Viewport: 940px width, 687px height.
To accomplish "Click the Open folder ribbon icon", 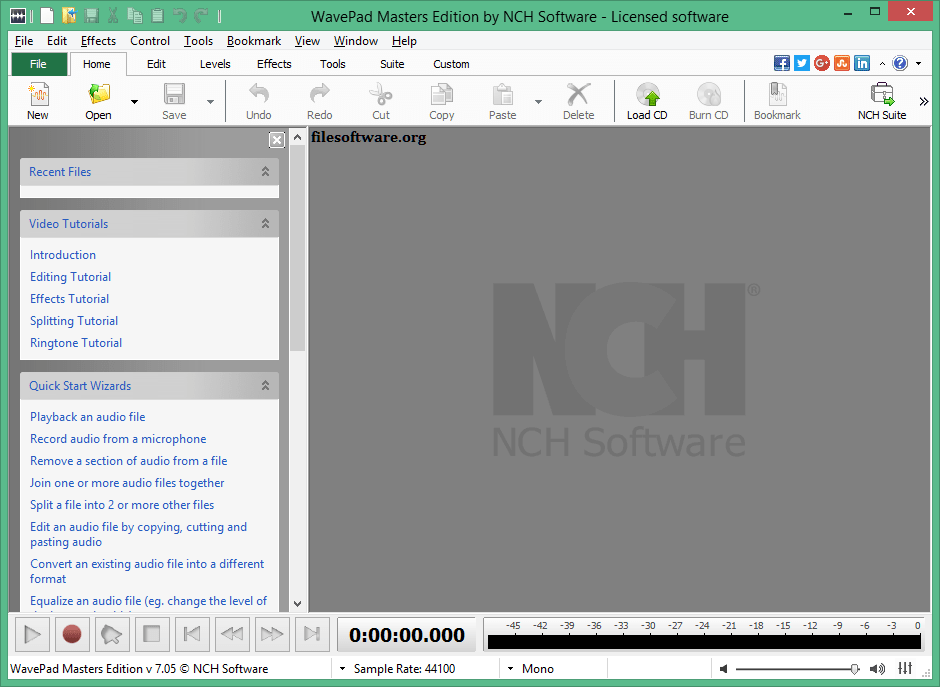I will click(99, 95).
